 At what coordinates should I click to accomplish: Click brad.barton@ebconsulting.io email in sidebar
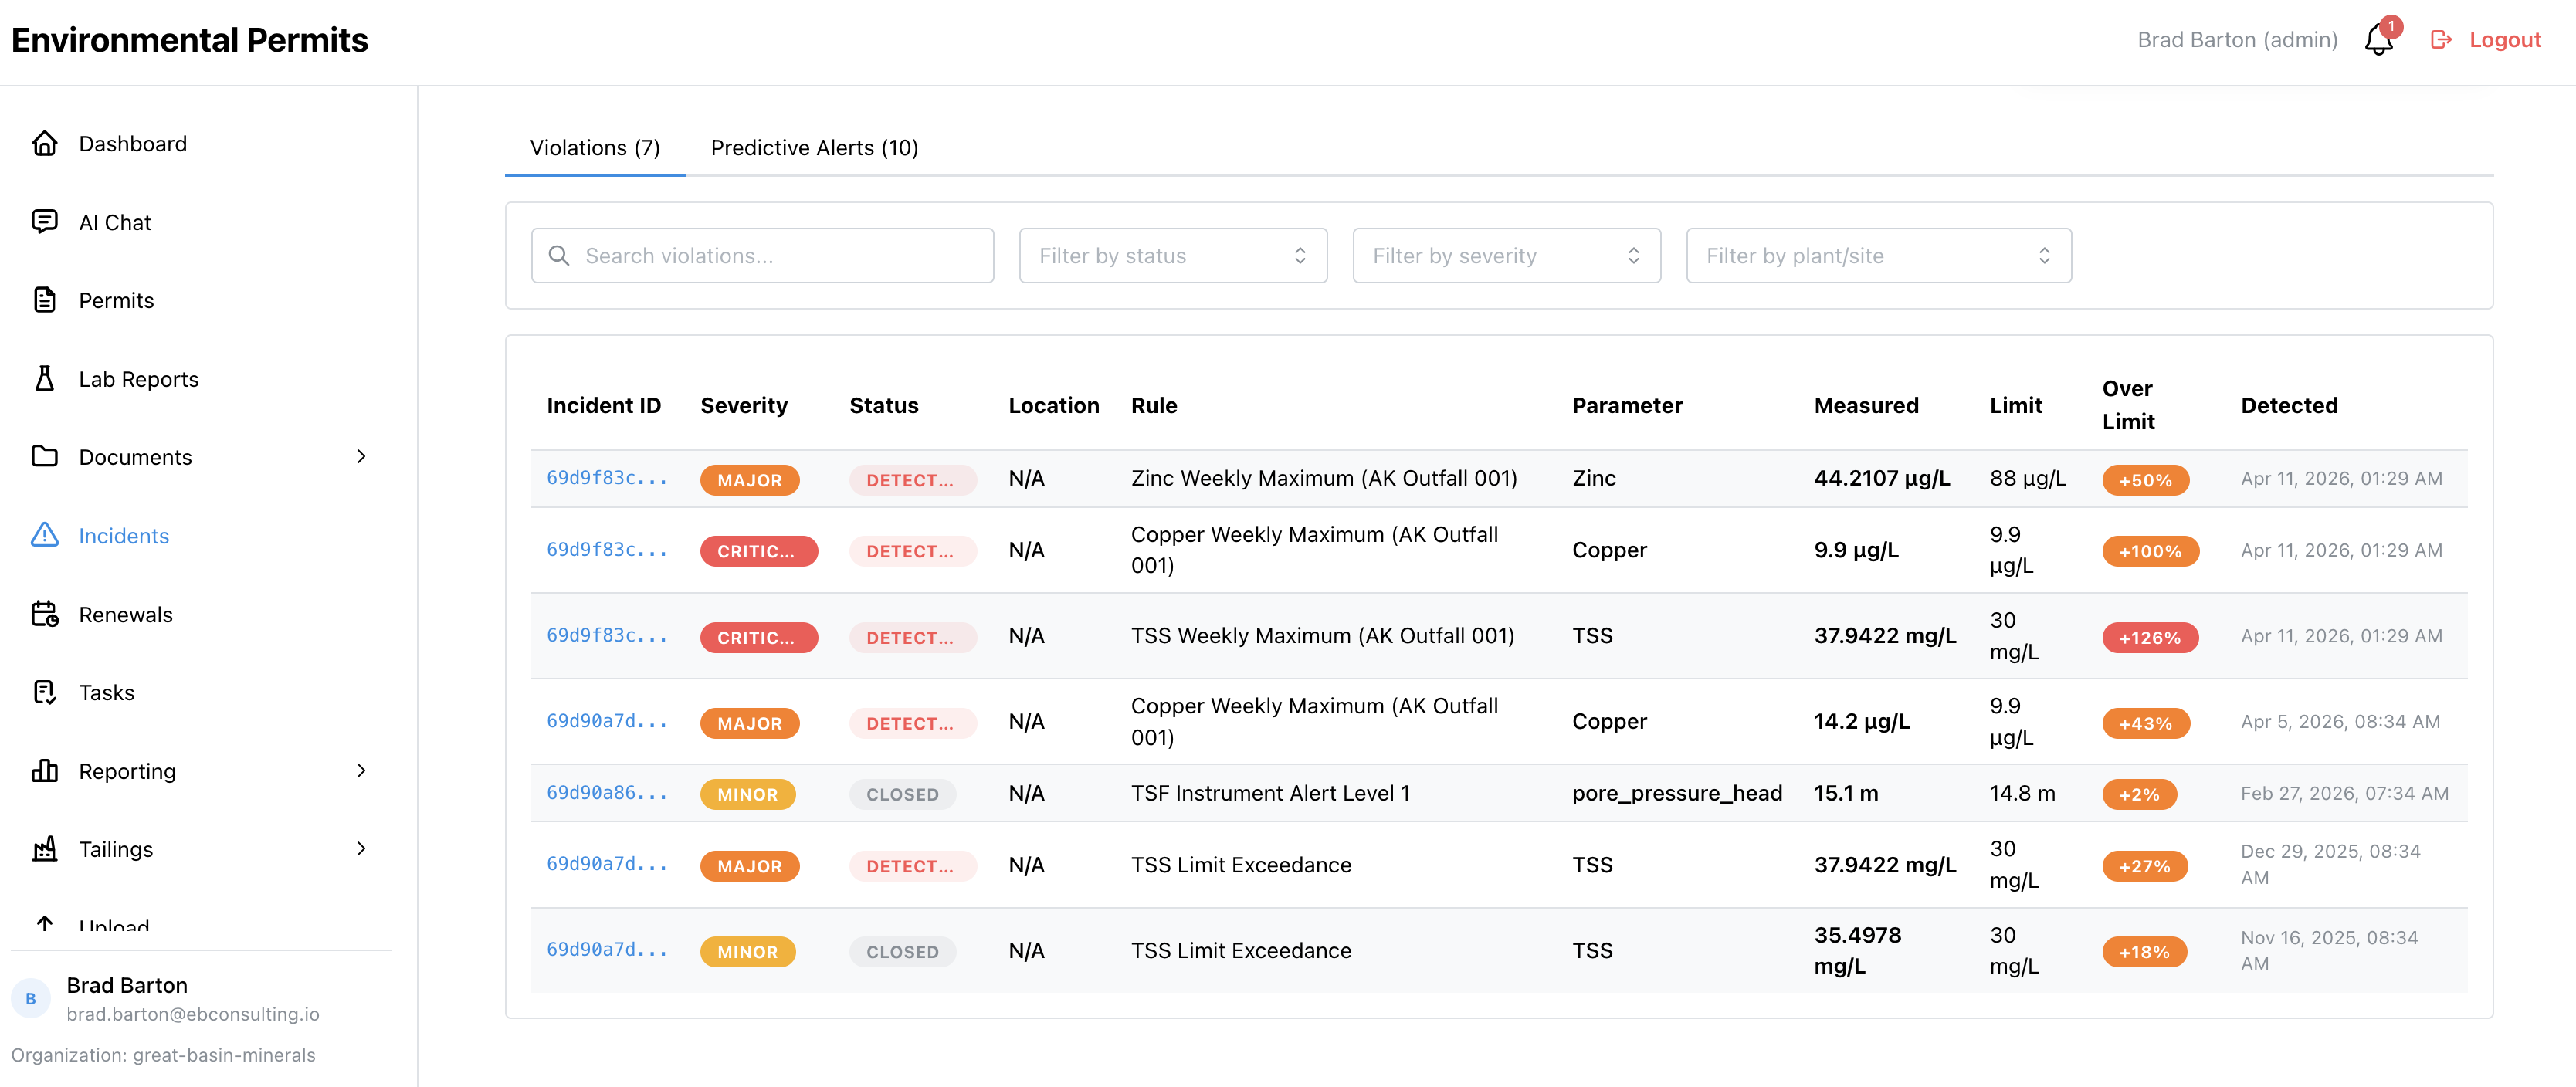click(193, 1014)
